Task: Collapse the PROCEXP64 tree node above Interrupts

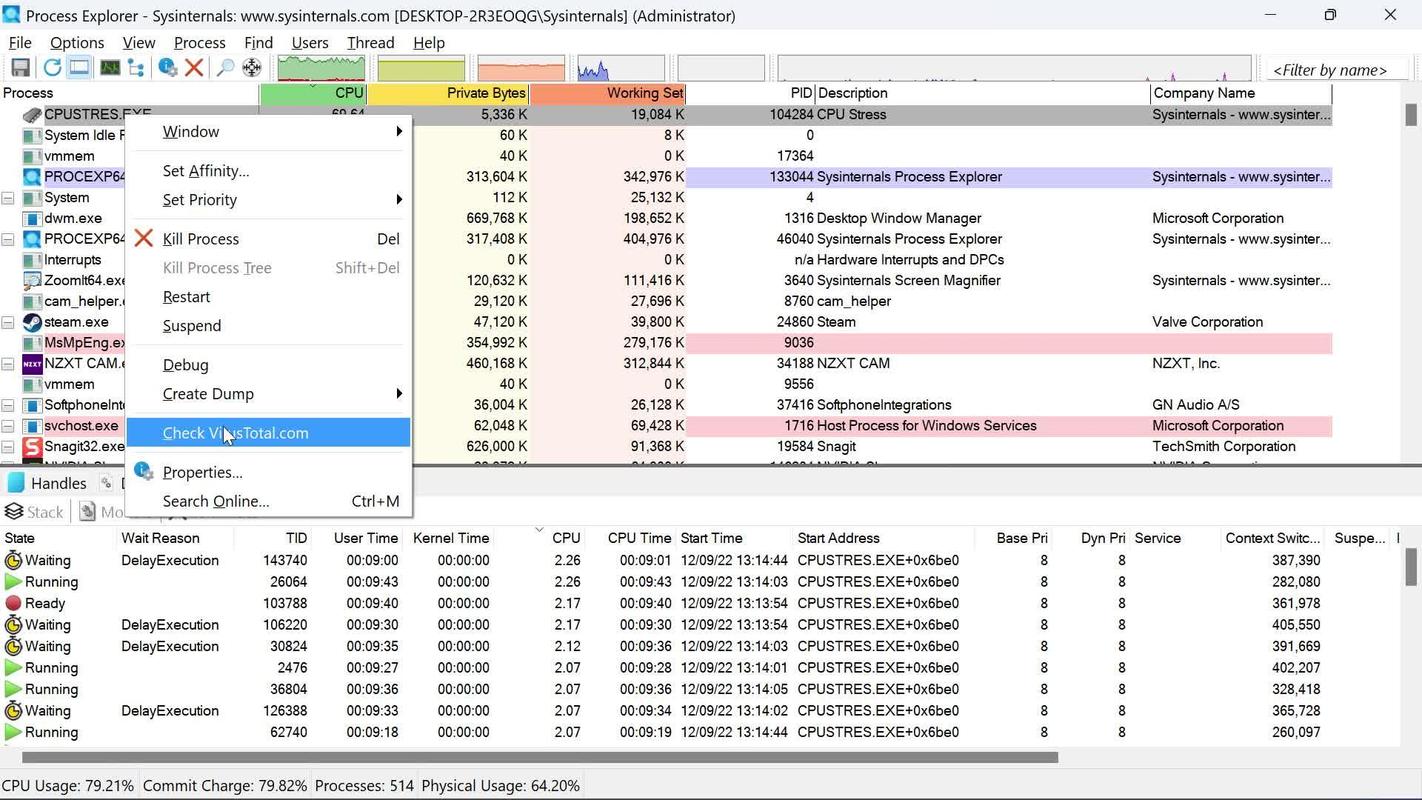Action: pyautogui.click(x=8, y=239)
